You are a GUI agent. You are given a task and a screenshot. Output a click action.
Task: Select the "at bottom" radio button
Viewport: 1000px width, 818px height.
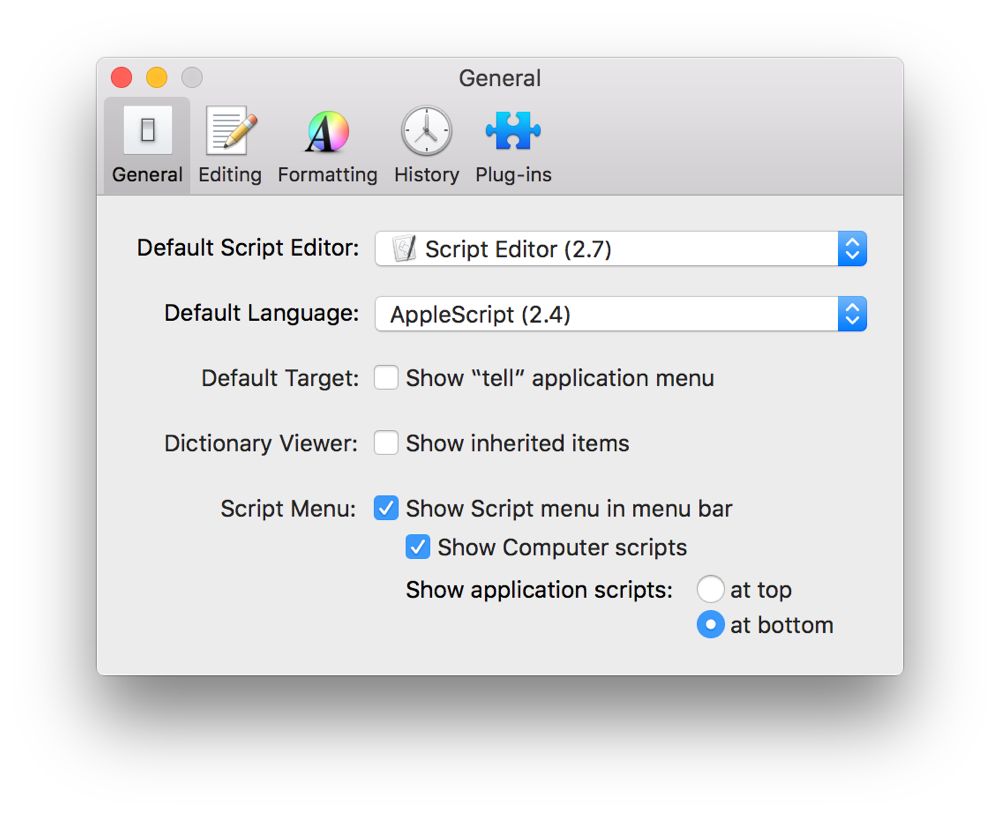click(x=710, y=625)
